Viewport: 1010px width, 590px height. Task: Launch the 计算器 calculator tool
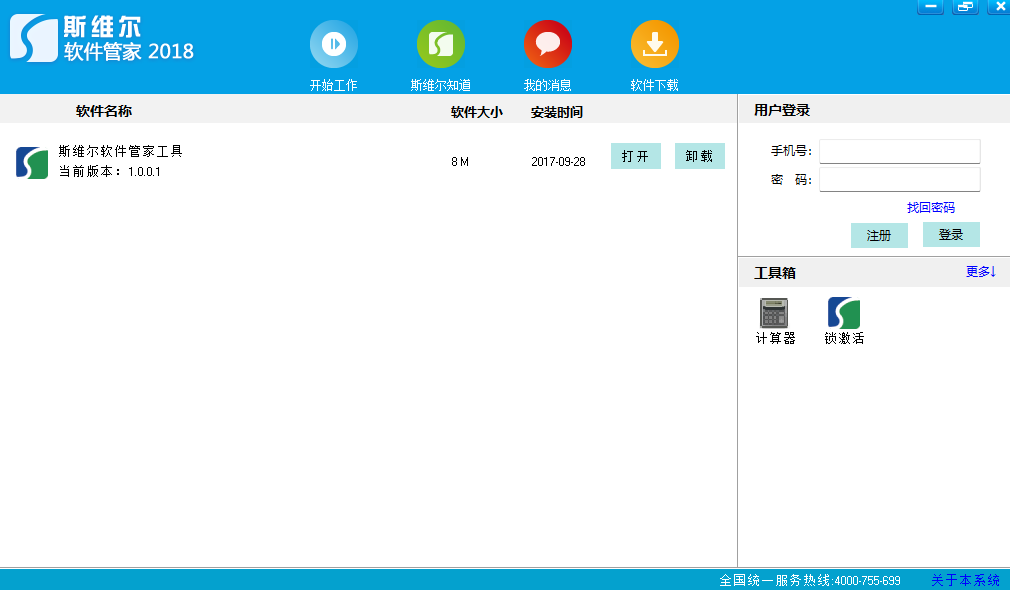774,313
